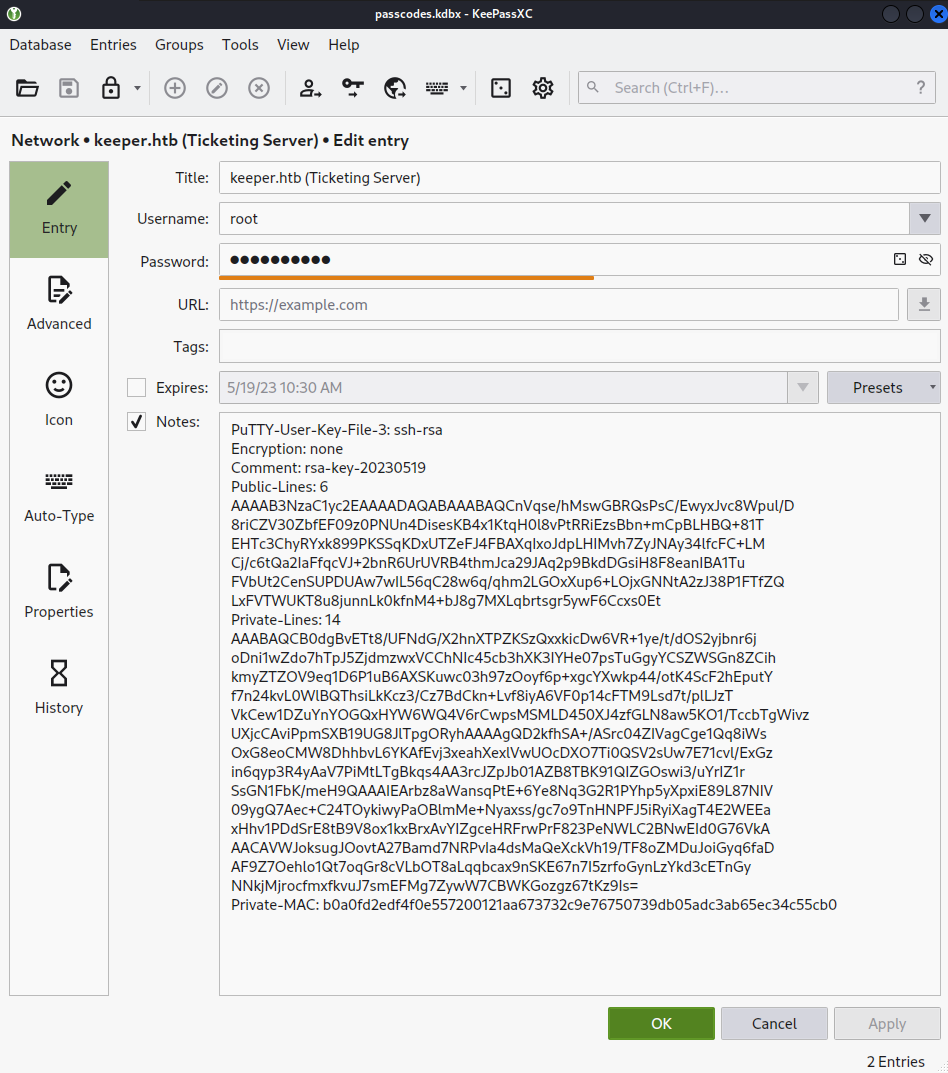This screenshot has height=1073, width=948.
Task: Open the expiry date dropdown arrow
Action: 803,387
